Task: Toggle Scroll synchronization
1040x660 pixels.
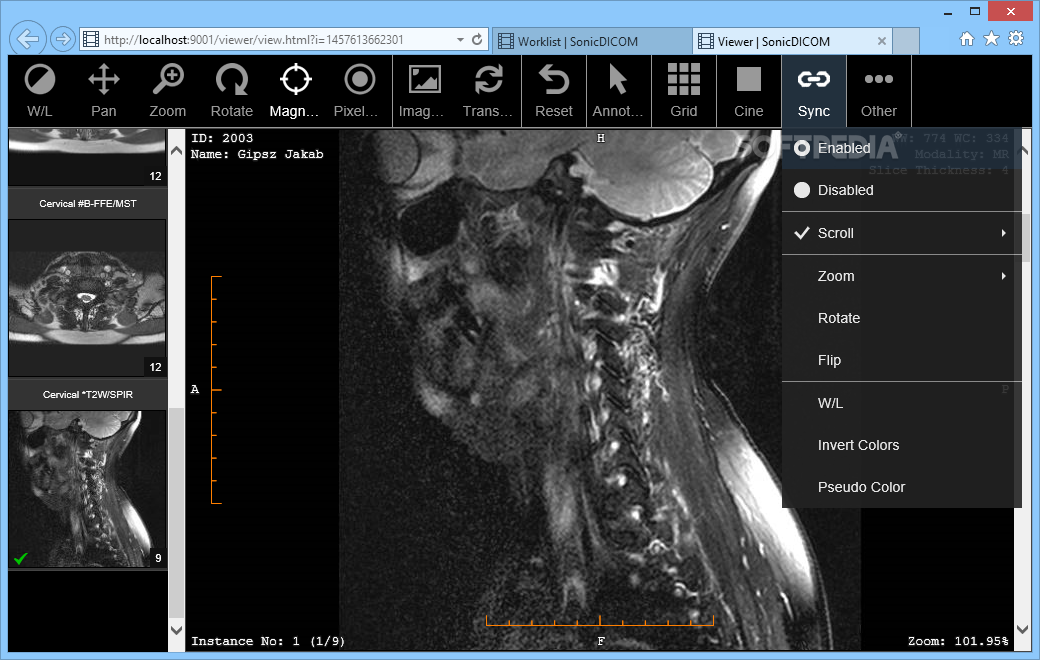Action: click(901, 233)
